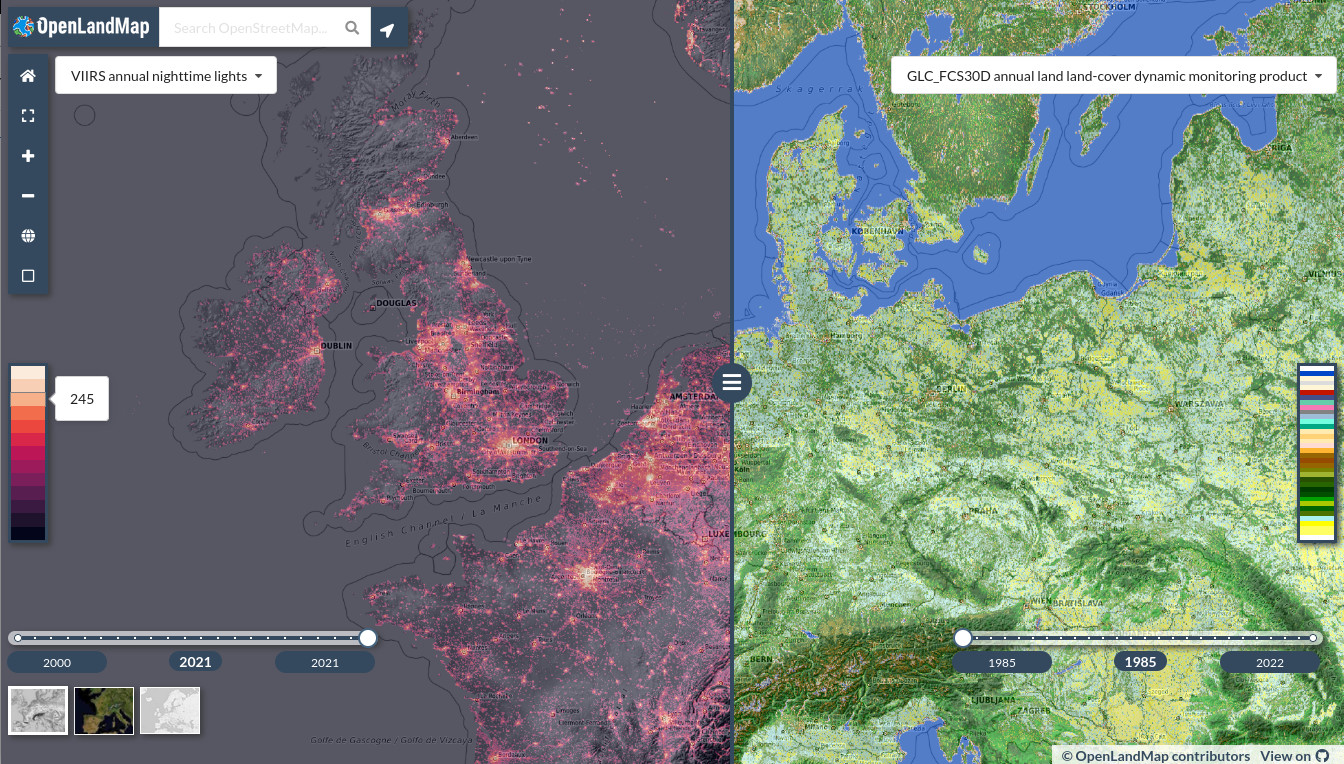This screenshot has width=1344, height=764.
Task: Click the geolocation arrow icon
Action: click(x=388, y=27)
